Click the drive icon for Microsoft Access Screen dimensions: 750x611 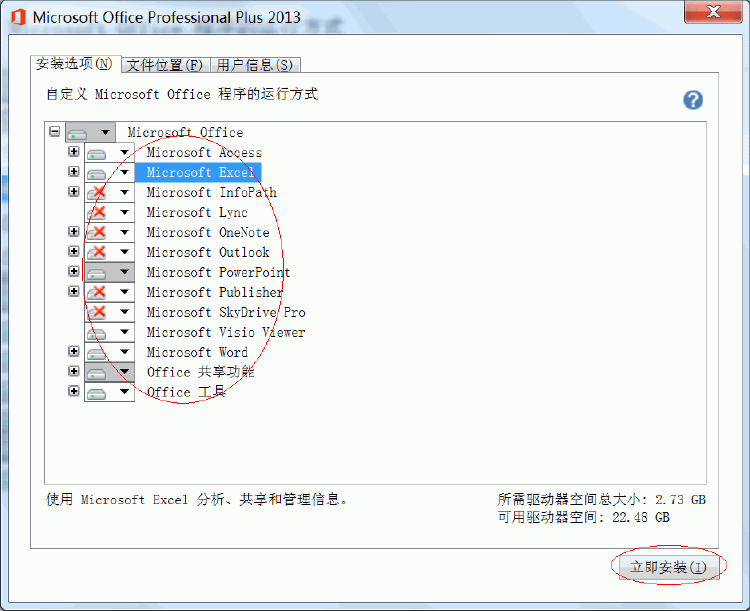pos(97,154)
